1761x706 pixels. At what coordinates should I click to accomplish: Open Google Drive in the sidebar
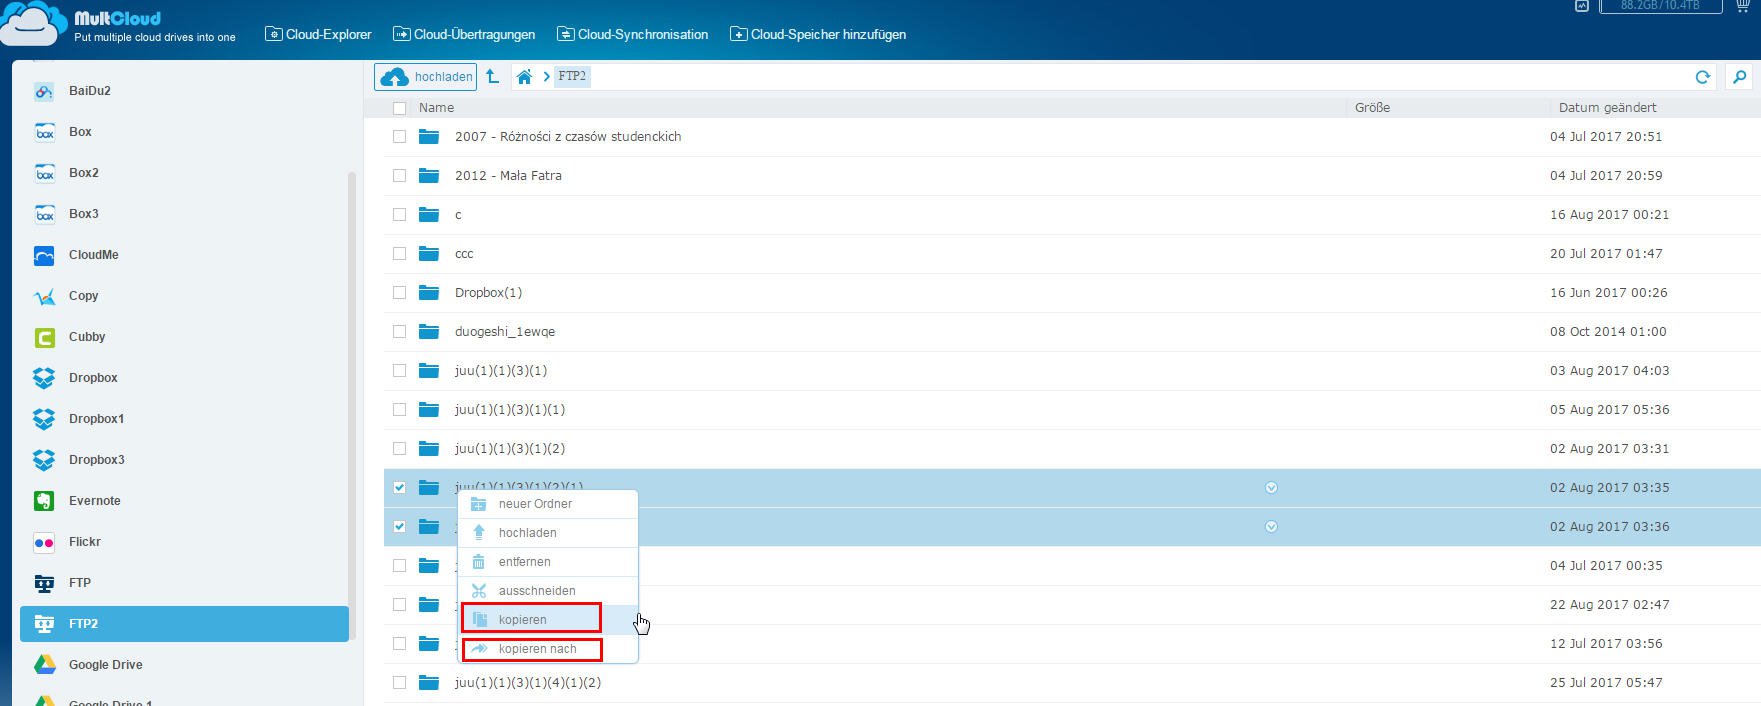(x=105, y=665)
